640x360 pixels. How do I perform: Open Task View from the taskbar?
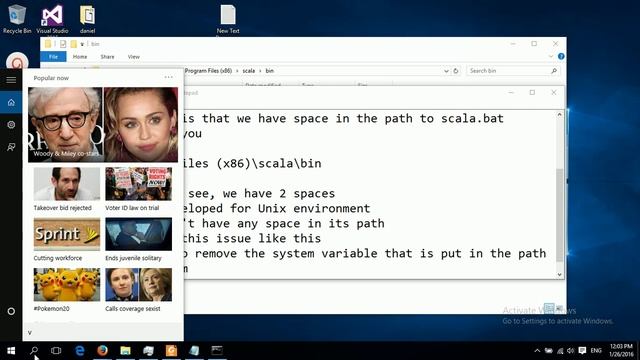tap(56, 351)
